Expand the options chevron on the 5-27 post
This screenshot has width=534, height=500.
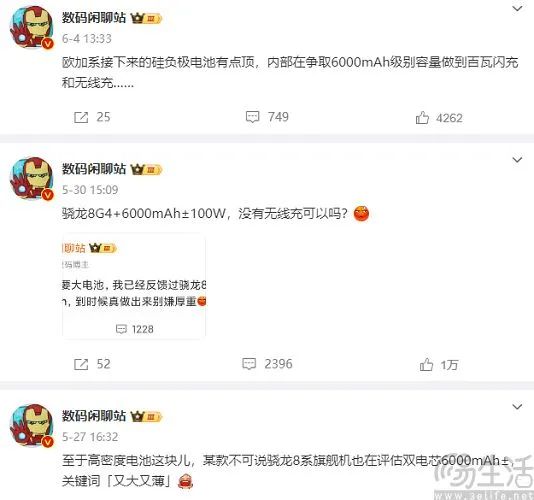517,406
